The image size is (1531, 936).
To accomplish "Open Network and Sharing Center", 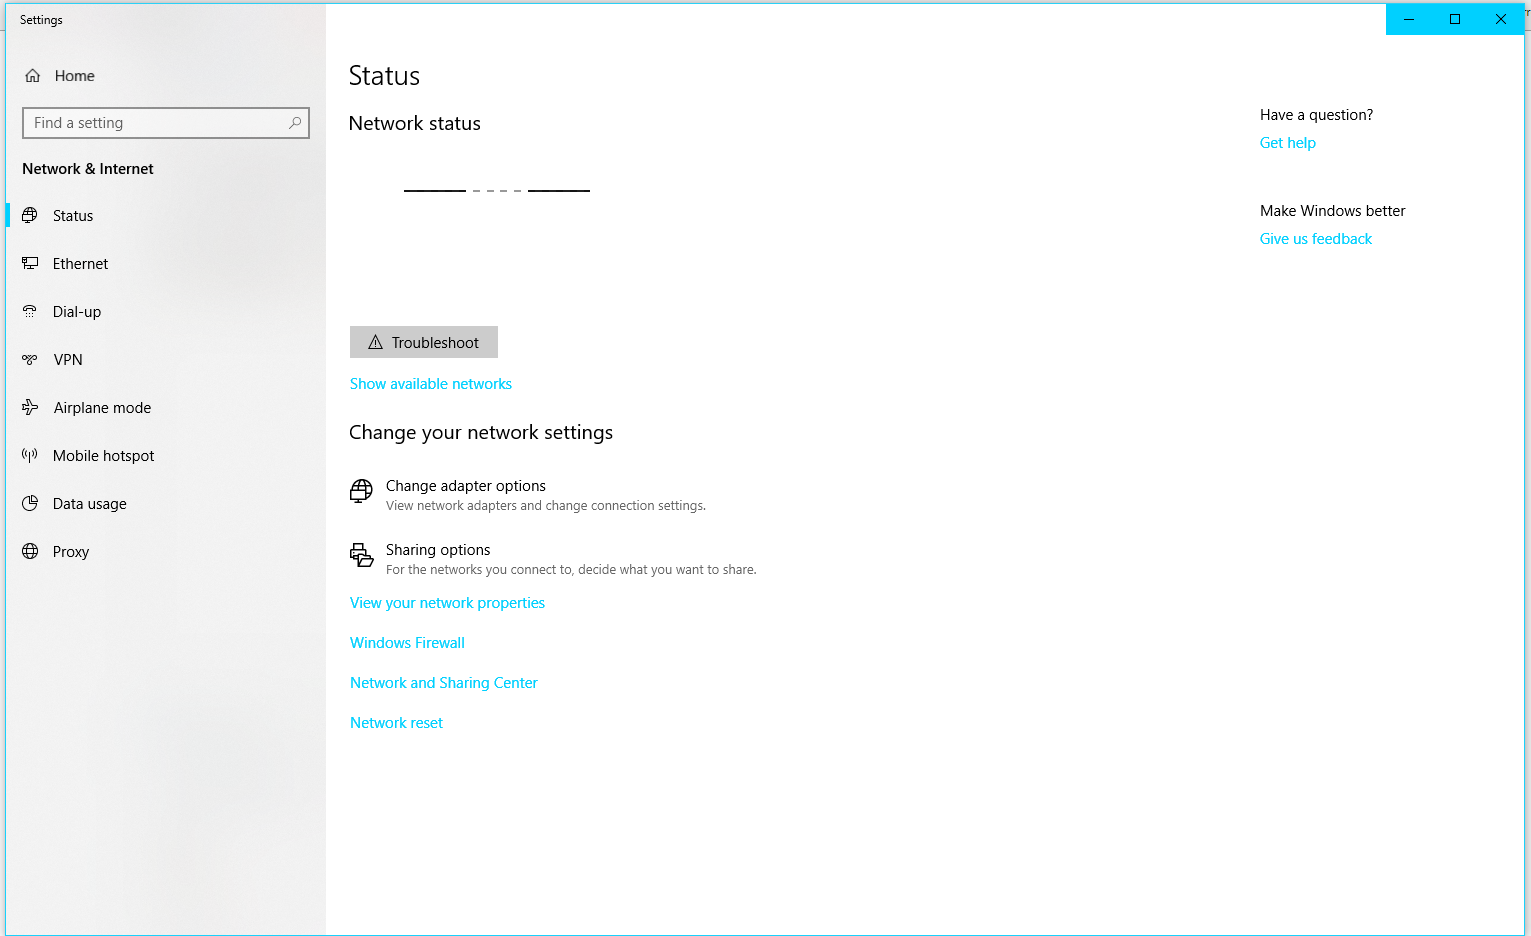I will [444, 683].
